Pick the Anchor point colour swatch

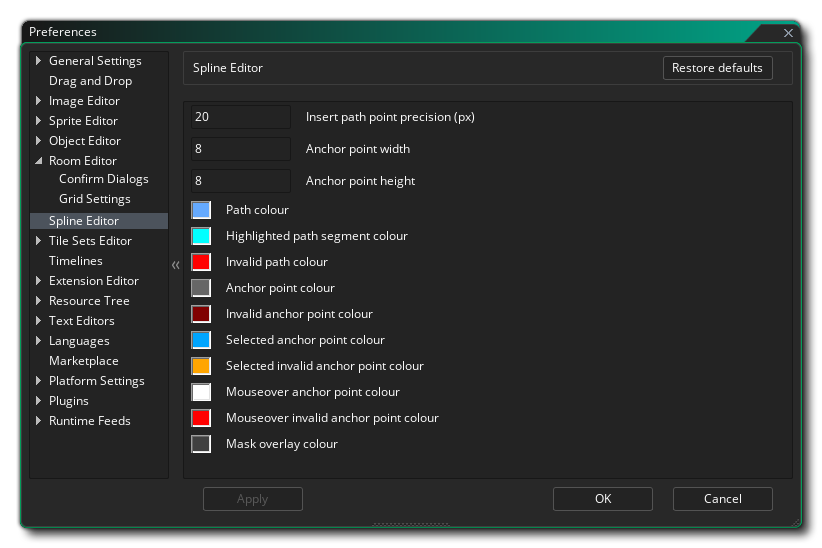(x=201, y=288)
